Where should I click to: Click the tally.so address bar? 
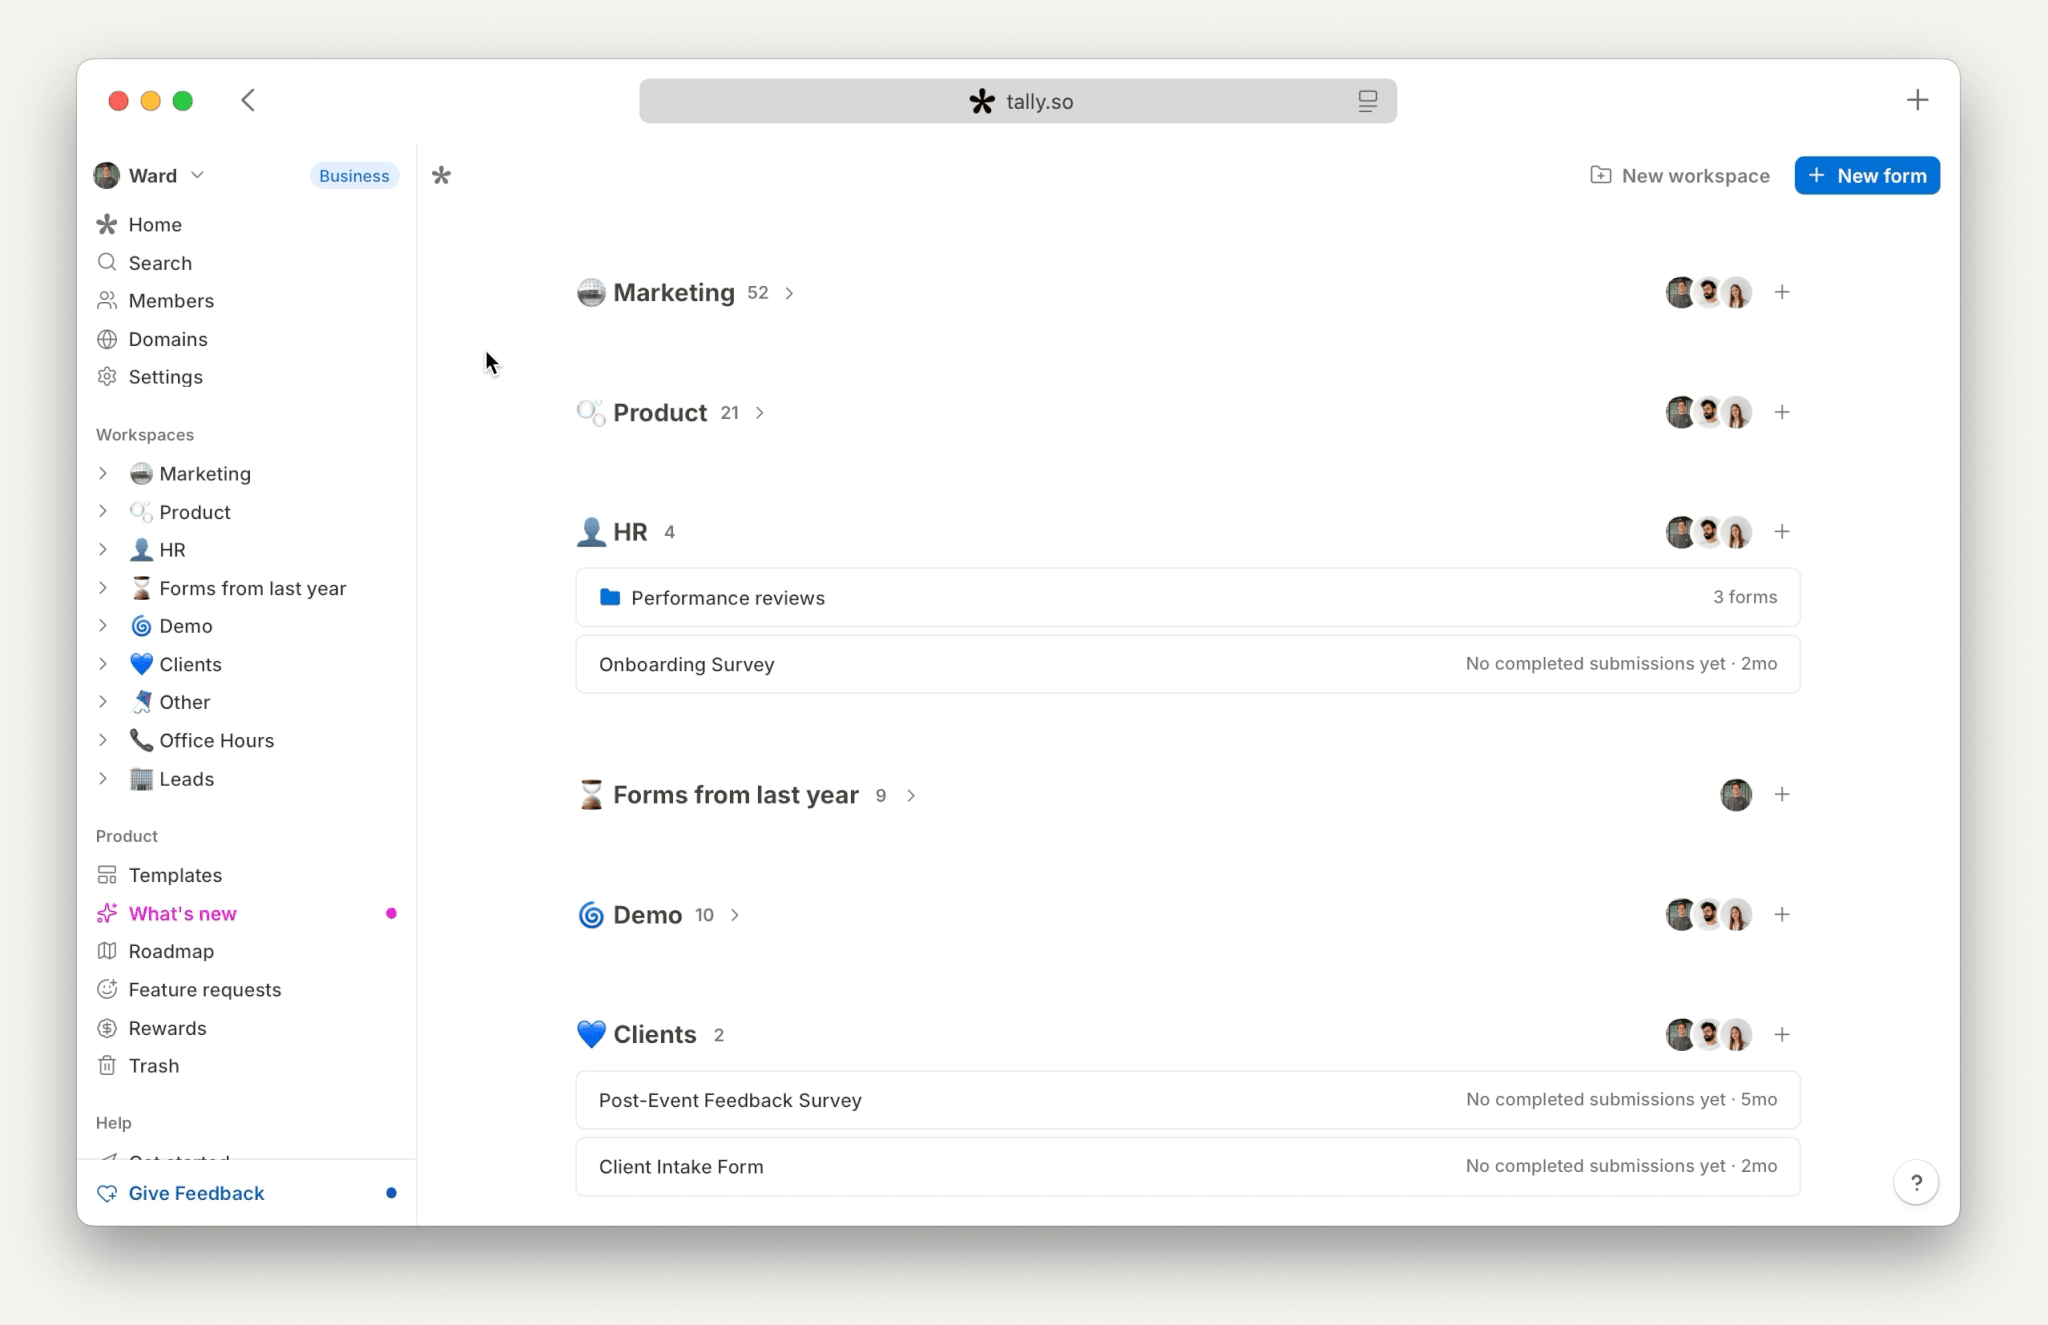pyautogui.click(x=1018, y=101)
